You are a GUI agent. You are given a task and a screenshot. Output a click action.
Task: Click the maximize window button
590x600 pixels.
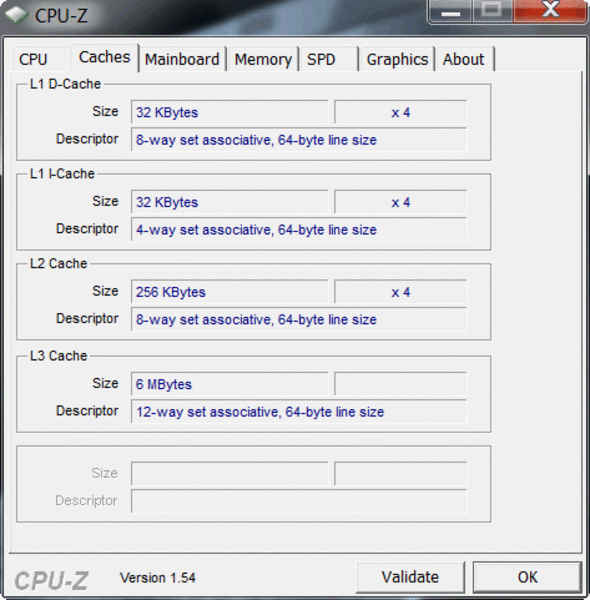(x=492, y=11)
